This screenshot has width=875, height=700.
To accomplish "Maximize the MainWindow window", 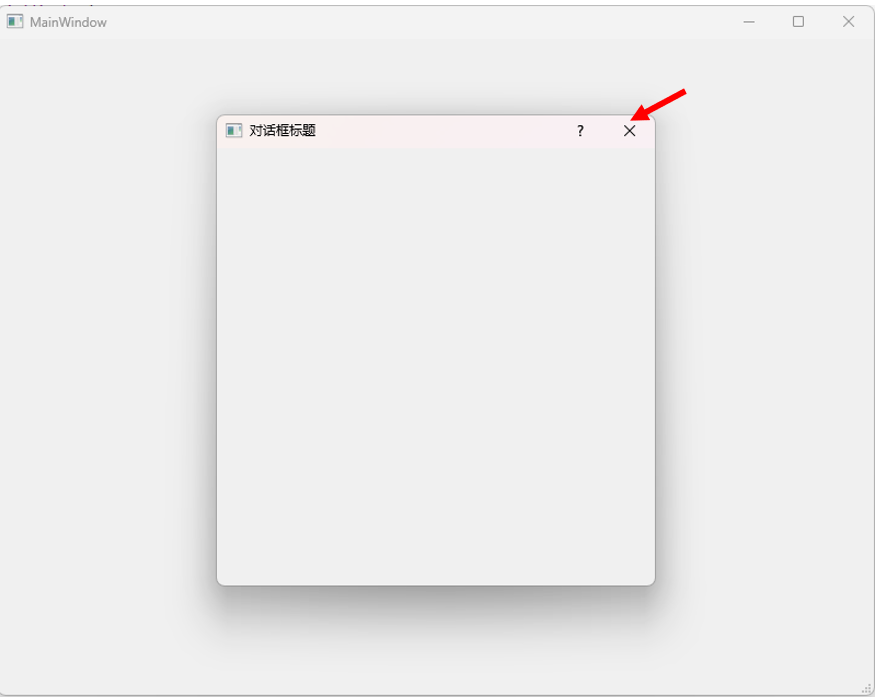I will pyautogui.click(x=799, y=22).
